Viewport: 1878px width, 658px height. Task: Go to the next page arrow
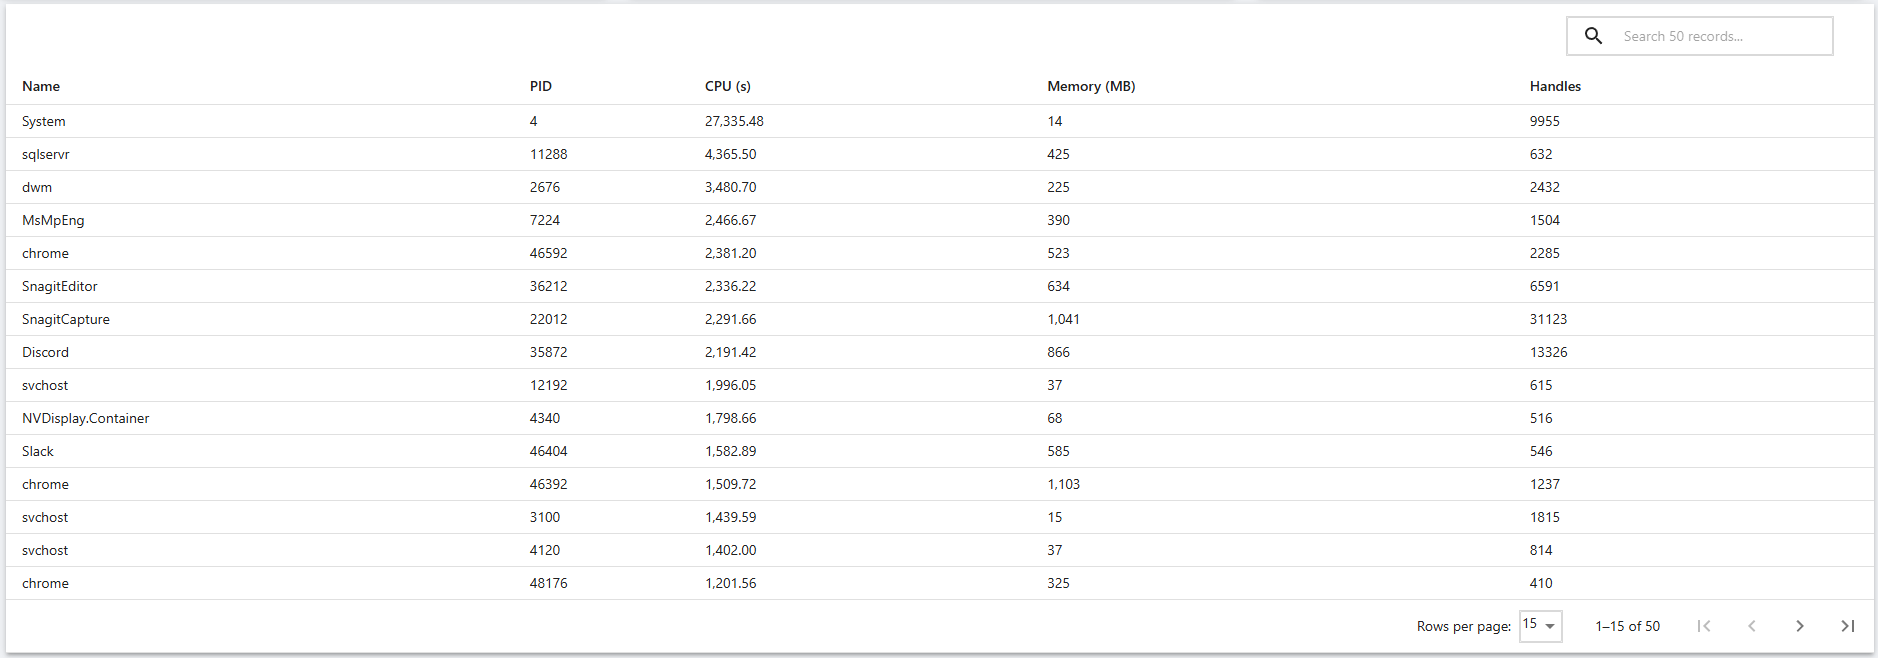pyautogui.click(x=1800, y=626)
